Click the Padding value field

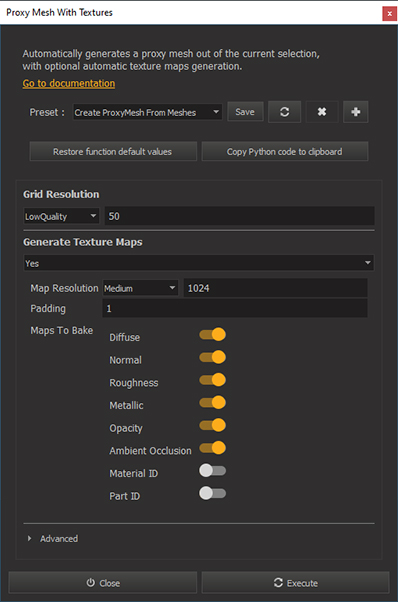(x=235, y=308)
